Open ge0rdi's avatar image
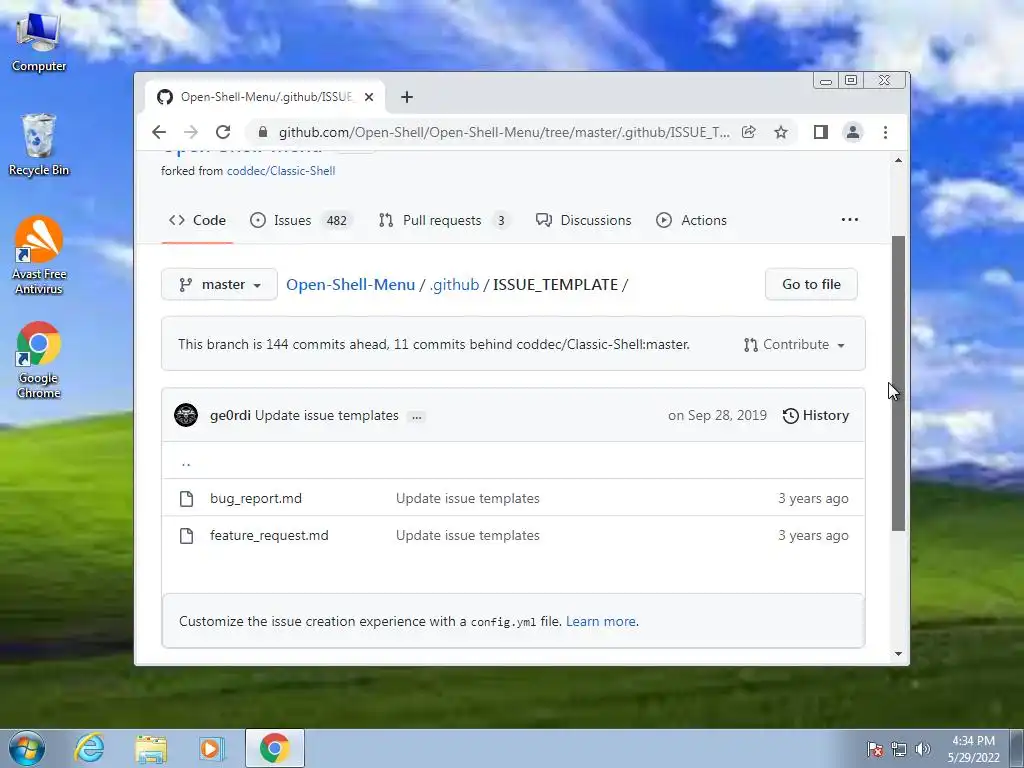The image size is (1024, 768). (x=186, y=415)
